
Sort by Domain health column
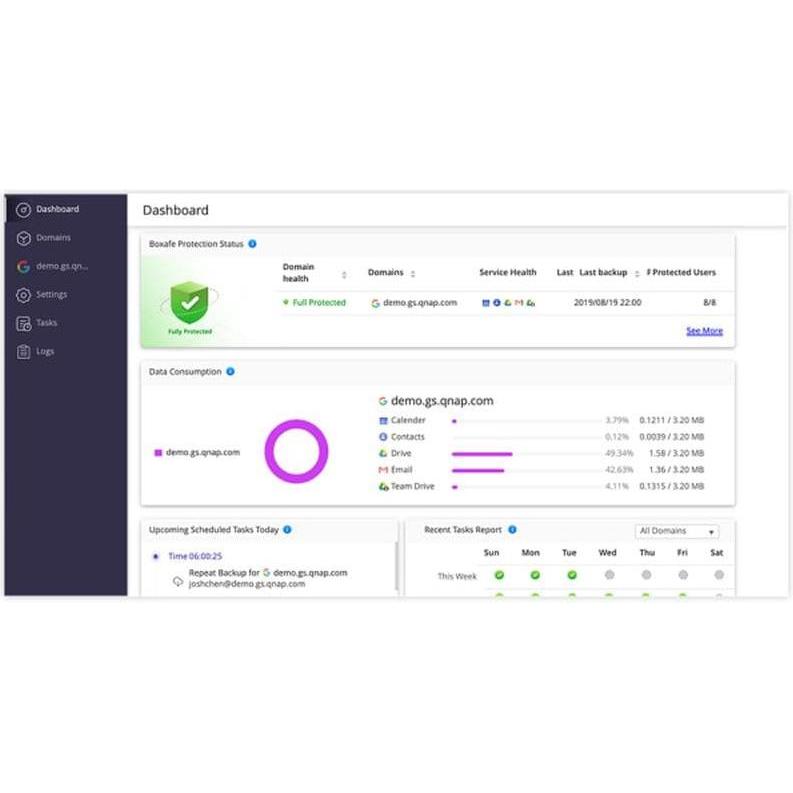pos(344,275)
